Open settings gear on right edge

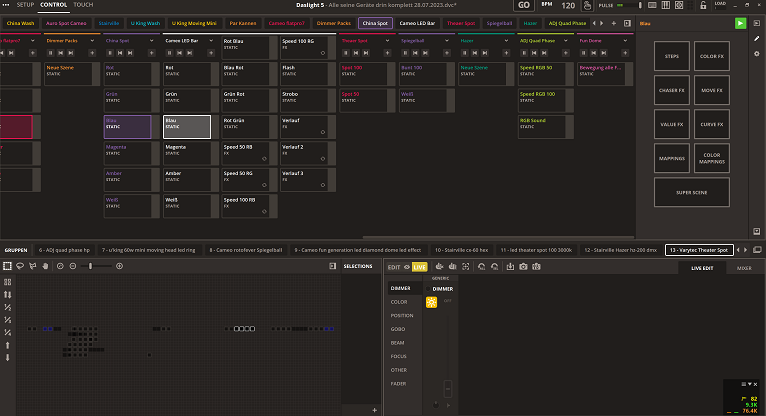757,54
